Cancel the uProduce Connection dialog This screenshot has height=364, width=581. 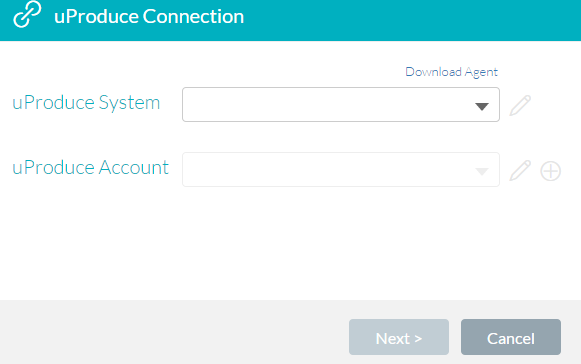[x=511, y=337]
